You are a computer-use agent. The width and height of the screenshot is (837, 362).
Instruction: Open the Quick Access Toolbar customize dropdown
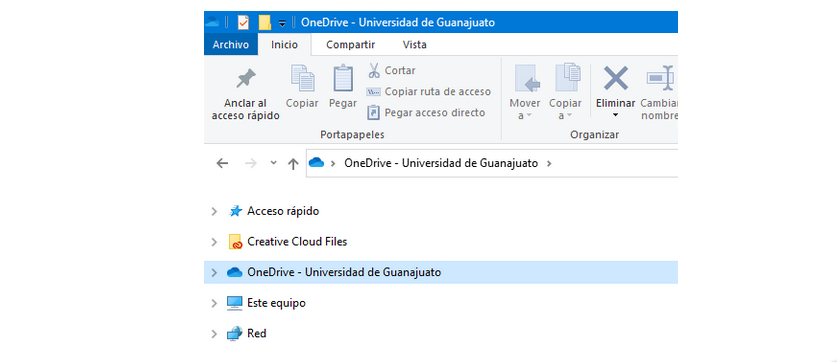[282, 23]
